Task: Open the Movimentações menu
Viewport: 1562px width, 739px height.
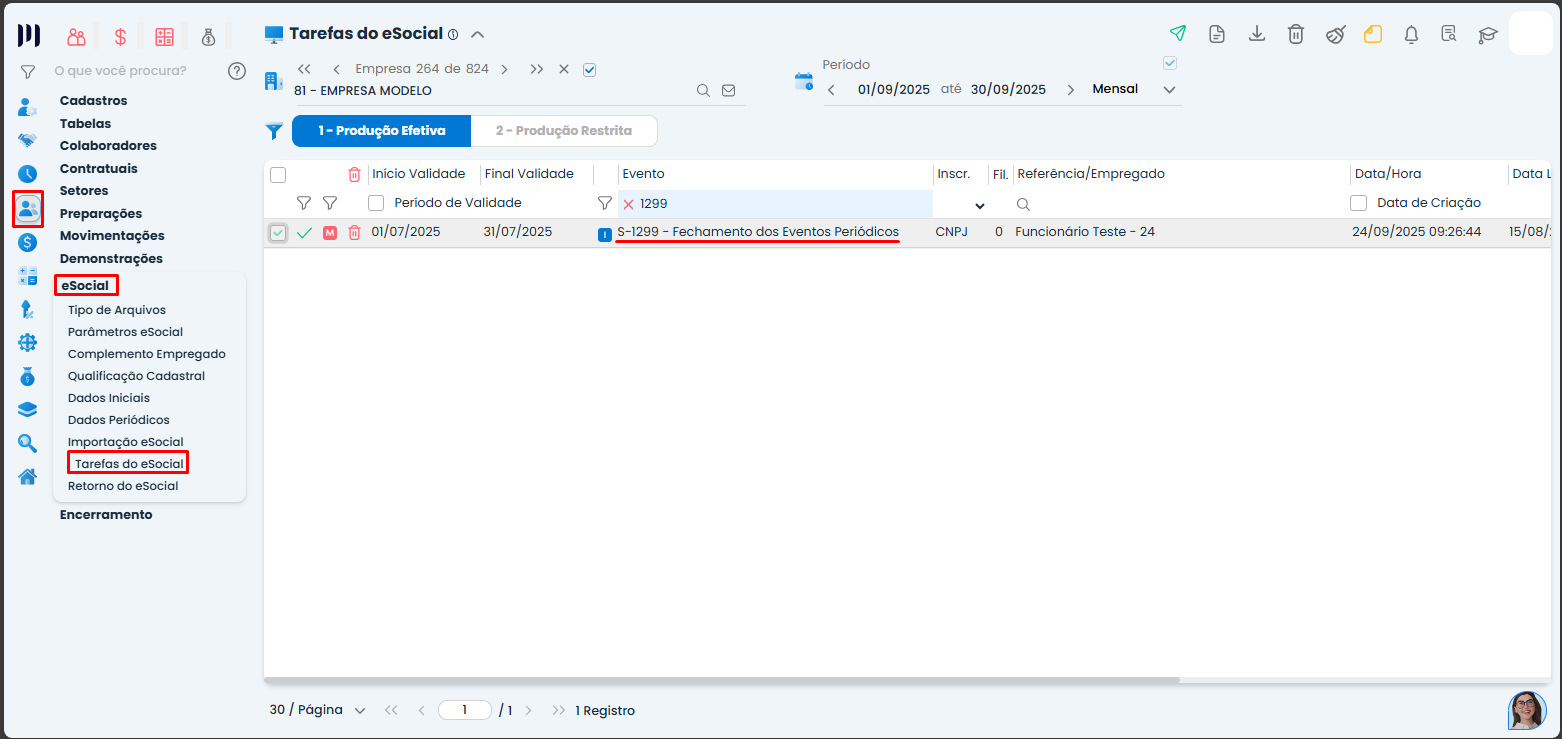Action: tap(112, 236)
